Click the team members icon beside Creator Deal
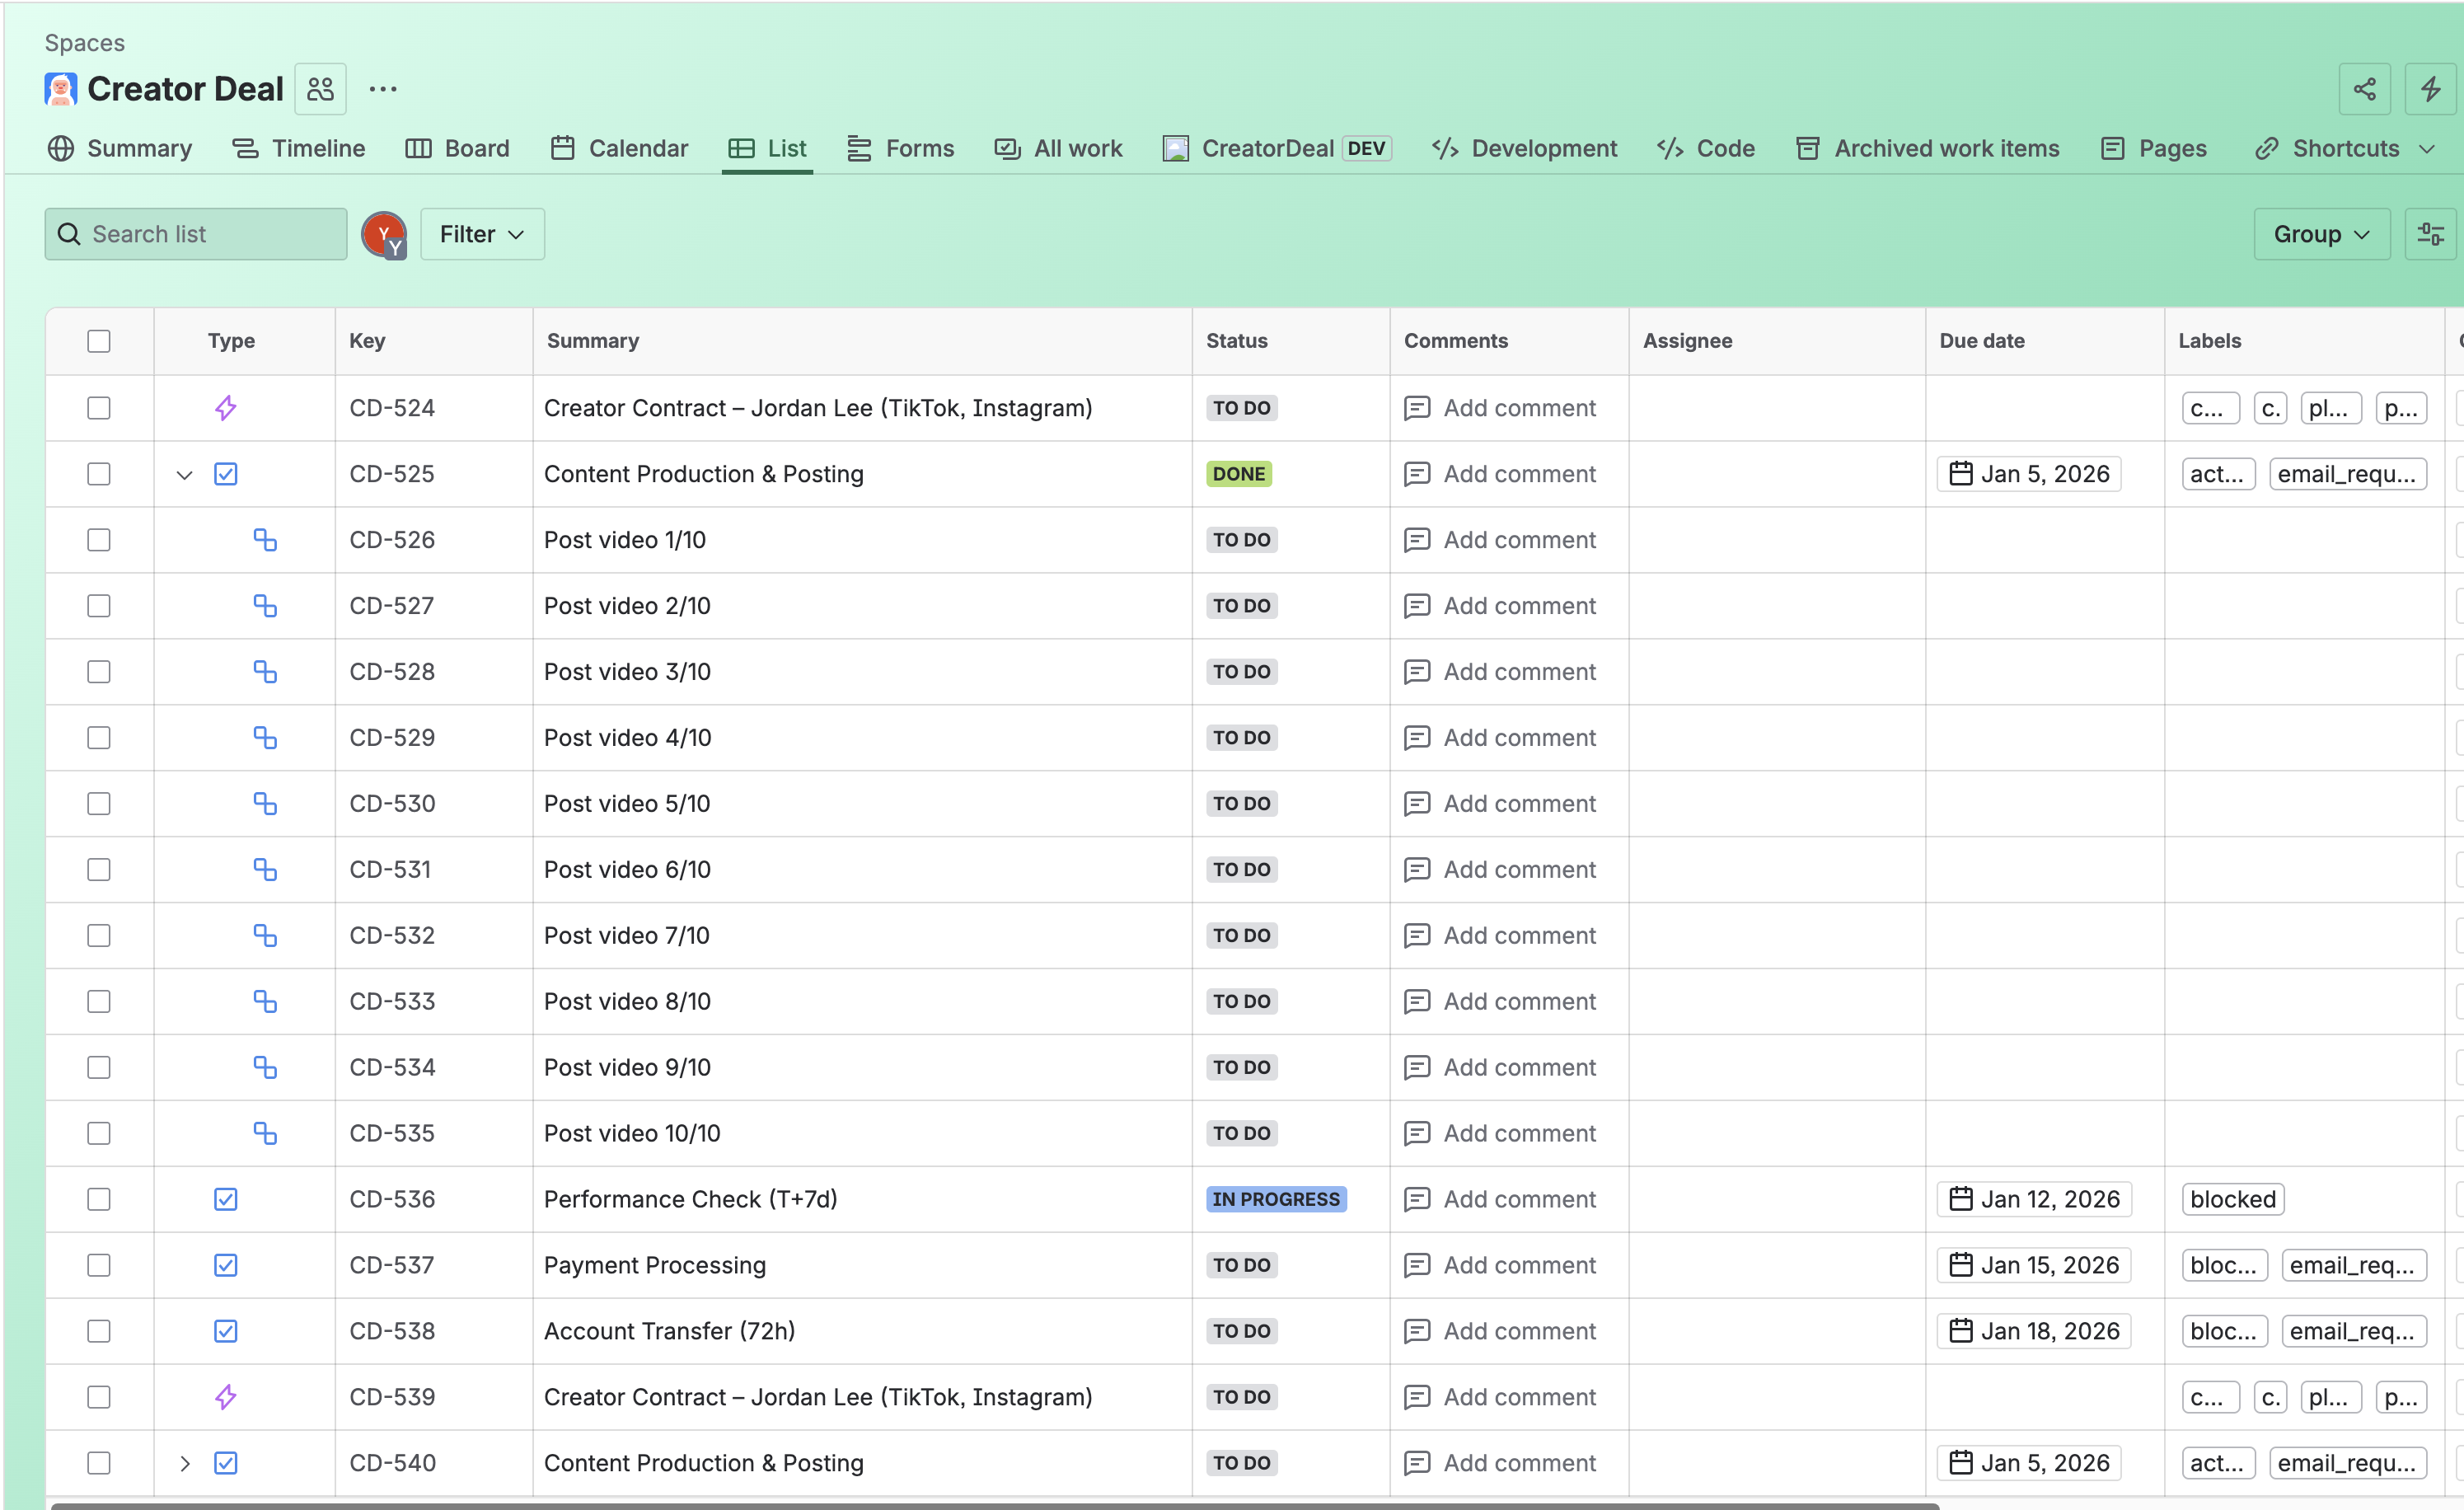2464x1510 pixels. point(320,89)
